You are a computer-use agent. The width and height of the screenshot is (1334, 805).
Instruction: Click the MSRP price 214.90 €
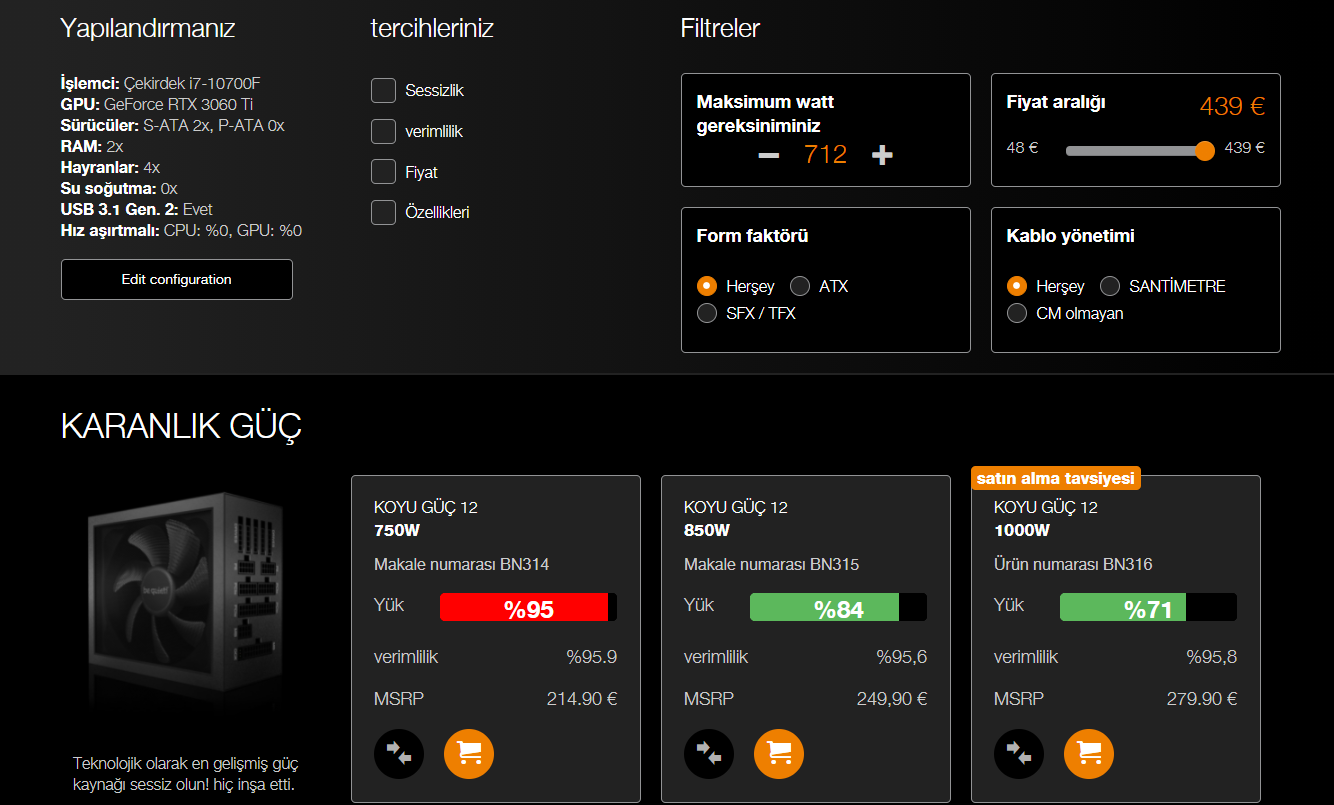point(582,699)
